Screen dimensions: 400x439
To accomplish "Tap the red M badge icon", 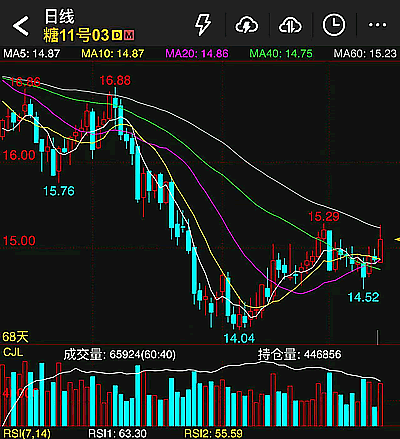I will (129, 35).
